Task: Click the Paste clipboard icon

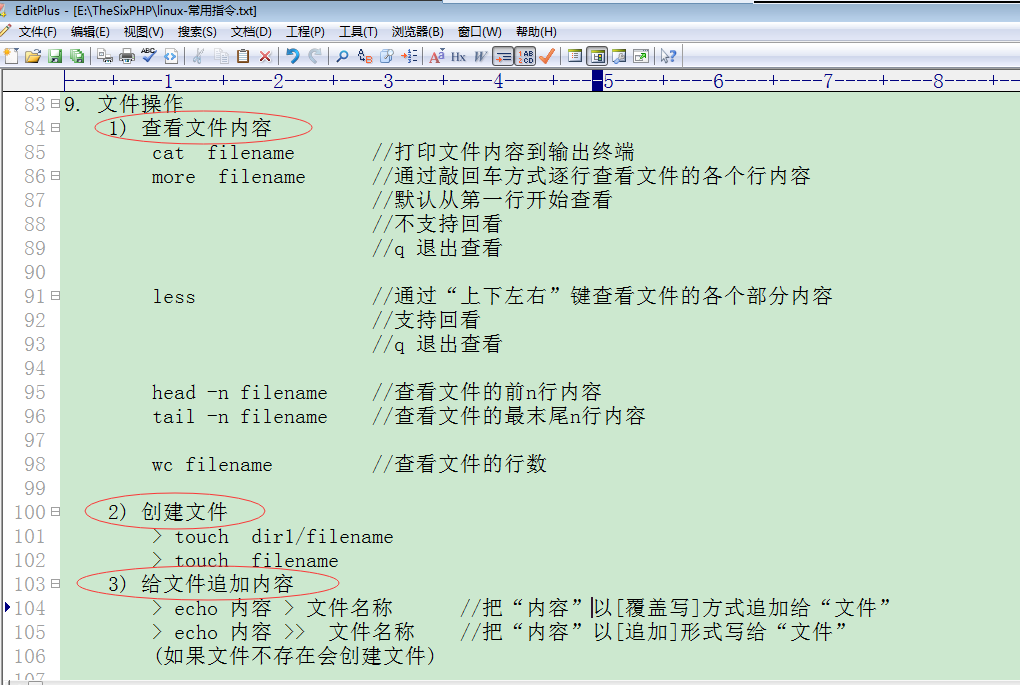Action: pyautogui.click(x=243, y=56)
